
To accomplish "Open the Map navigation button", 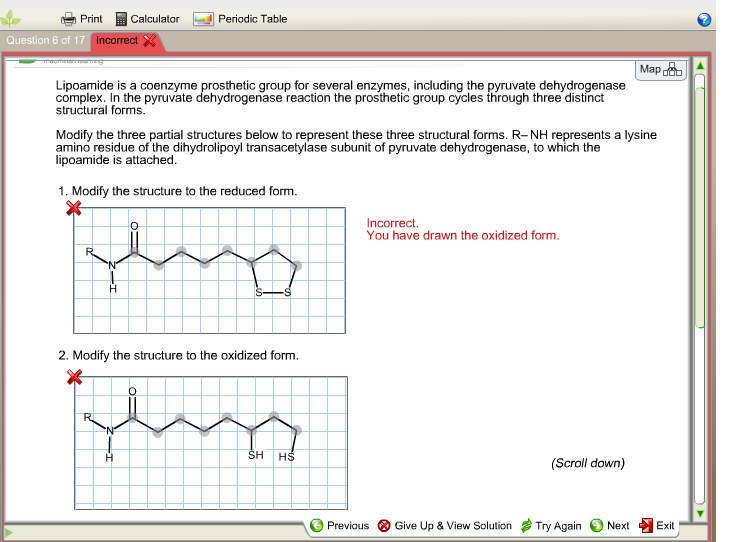I will [x=660, y=69].
